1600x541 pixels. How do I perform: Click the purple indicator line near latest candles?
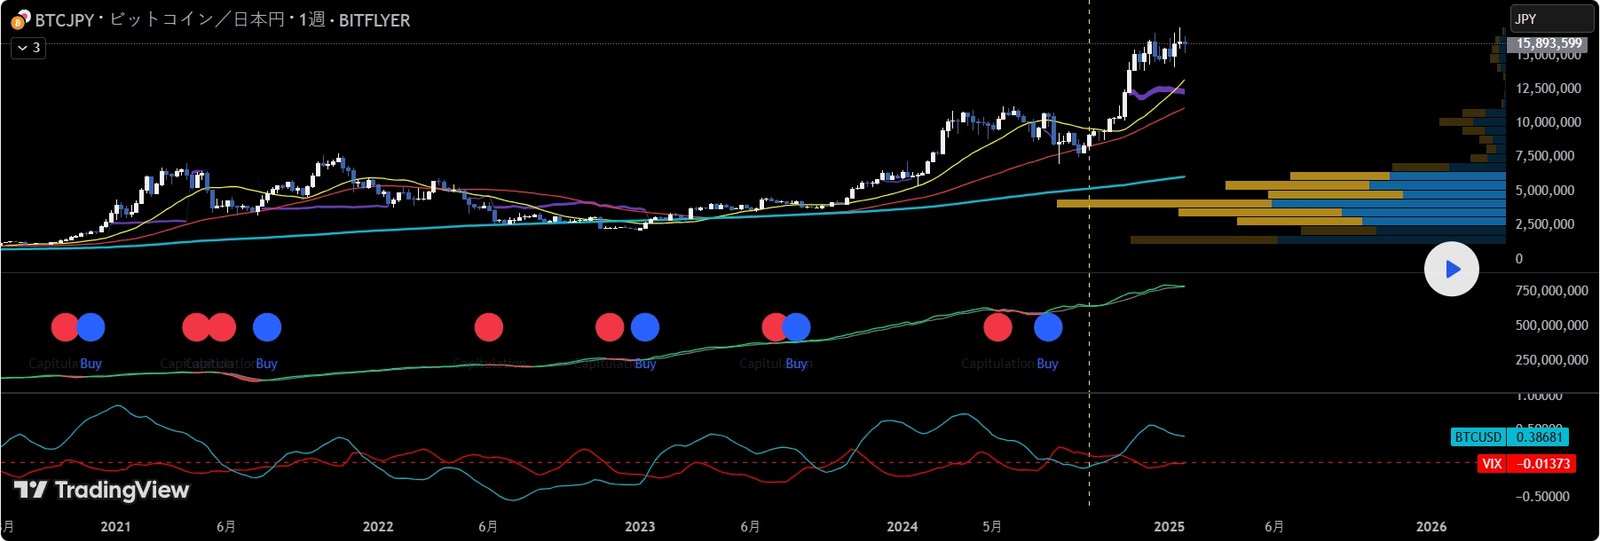pyautogui.click(x=1160, y=90)
